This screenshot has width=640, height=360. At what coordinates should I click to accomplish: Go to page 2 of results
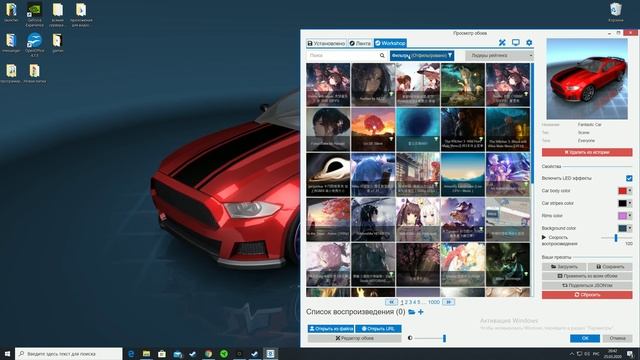(406, 302)
